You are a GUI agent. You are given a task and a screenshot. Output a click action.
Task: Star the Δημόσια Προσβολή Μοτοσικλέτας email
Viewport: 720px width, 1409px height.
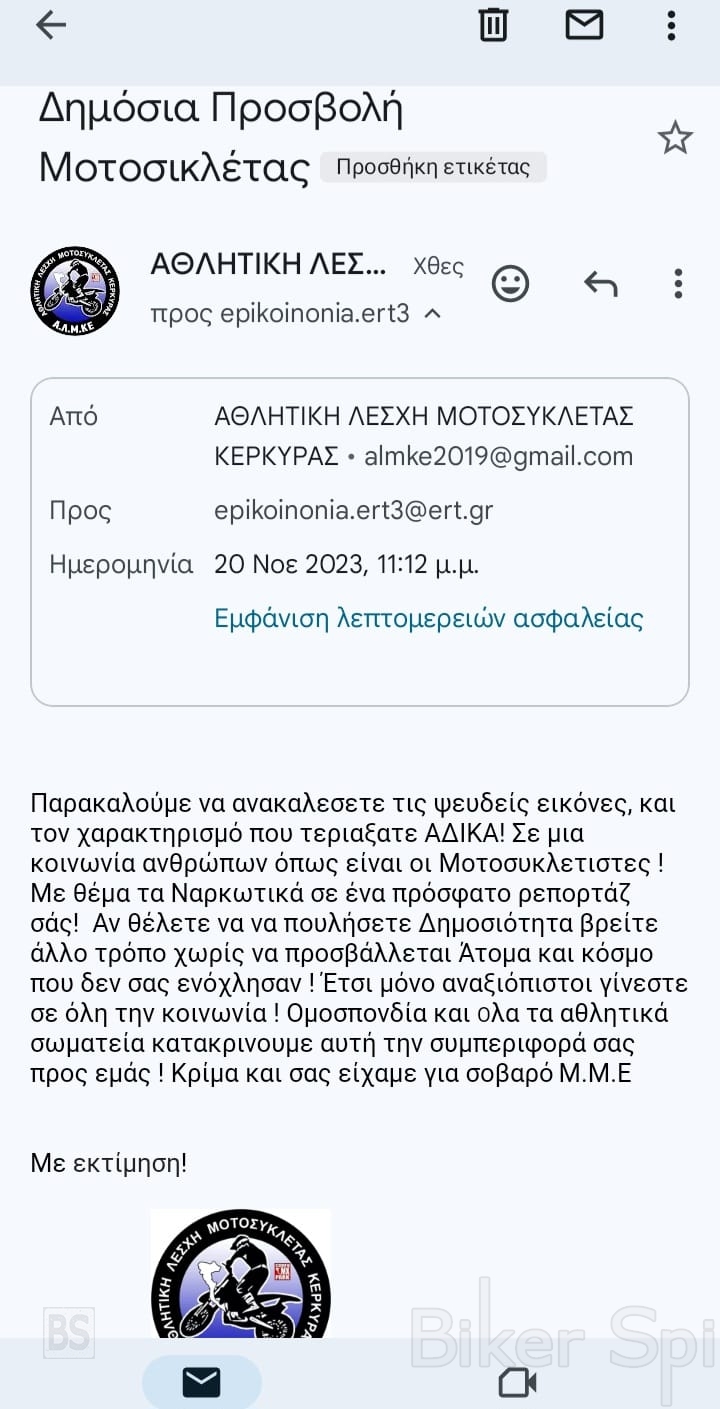click(675, 138)
